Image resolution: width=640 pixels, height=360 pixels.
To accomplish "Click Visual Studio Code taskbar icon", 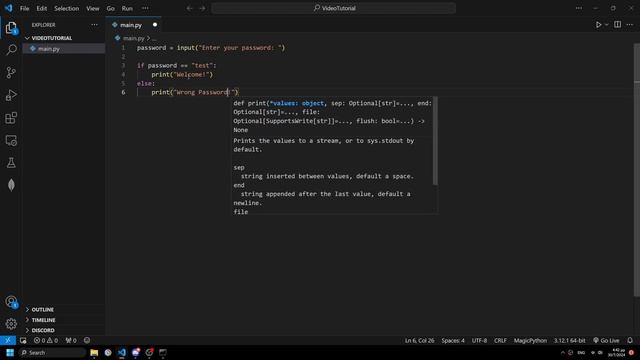I will 122,352.
